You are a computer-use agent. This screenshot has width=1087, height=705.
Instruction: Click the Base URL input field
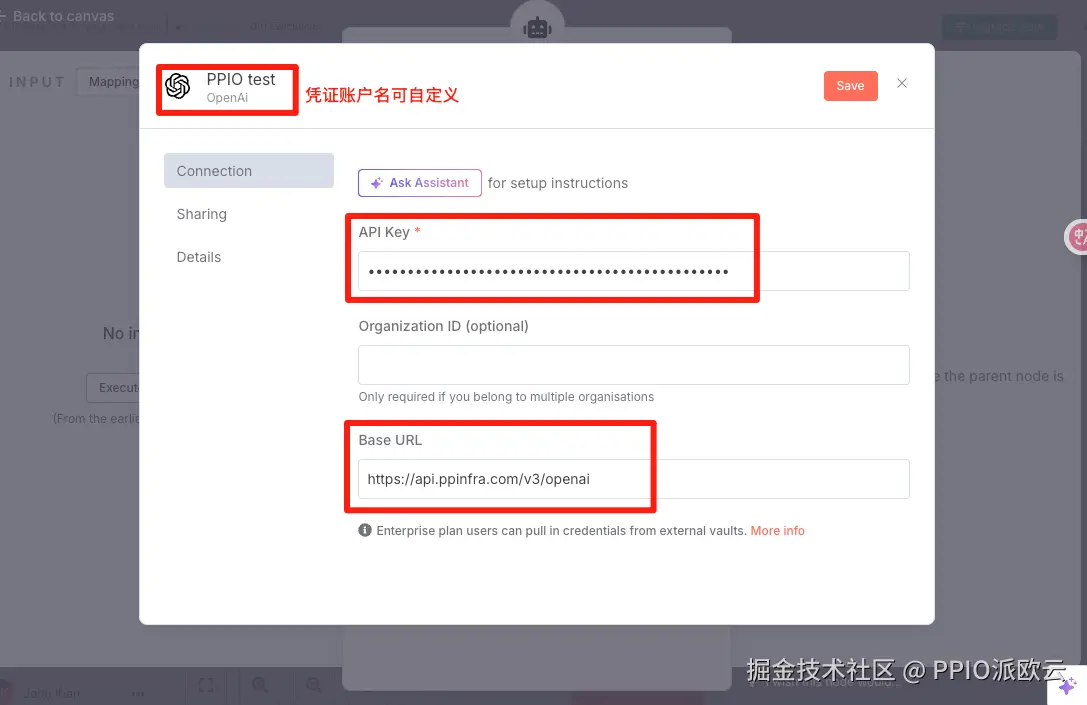[x=634, y=479]
